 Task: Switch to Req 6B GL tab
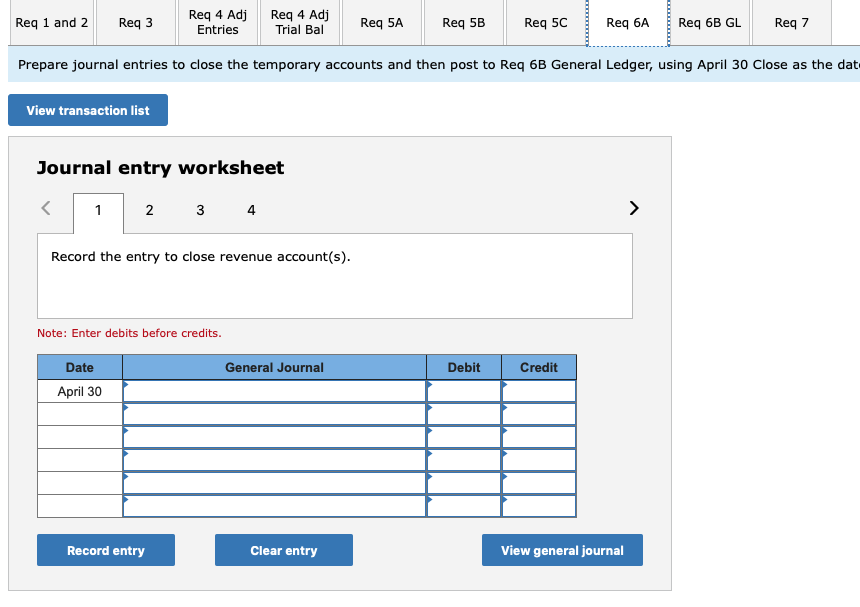pos(710,23)
